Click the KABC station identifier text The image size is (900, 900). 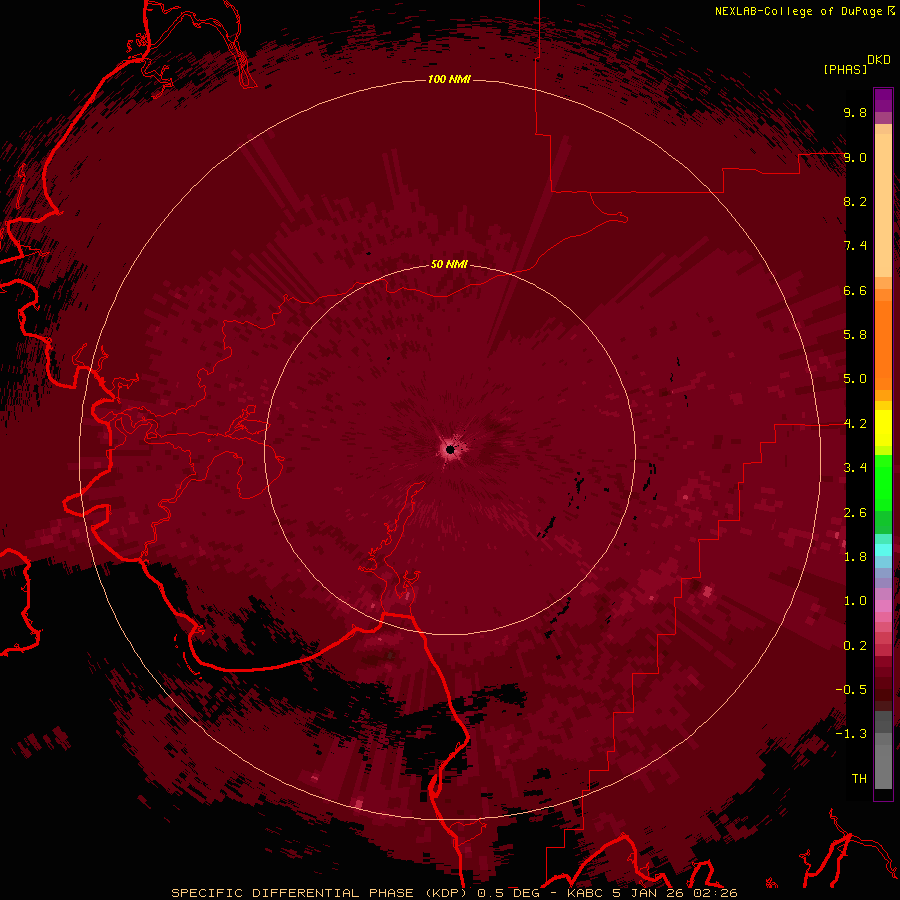585,893
